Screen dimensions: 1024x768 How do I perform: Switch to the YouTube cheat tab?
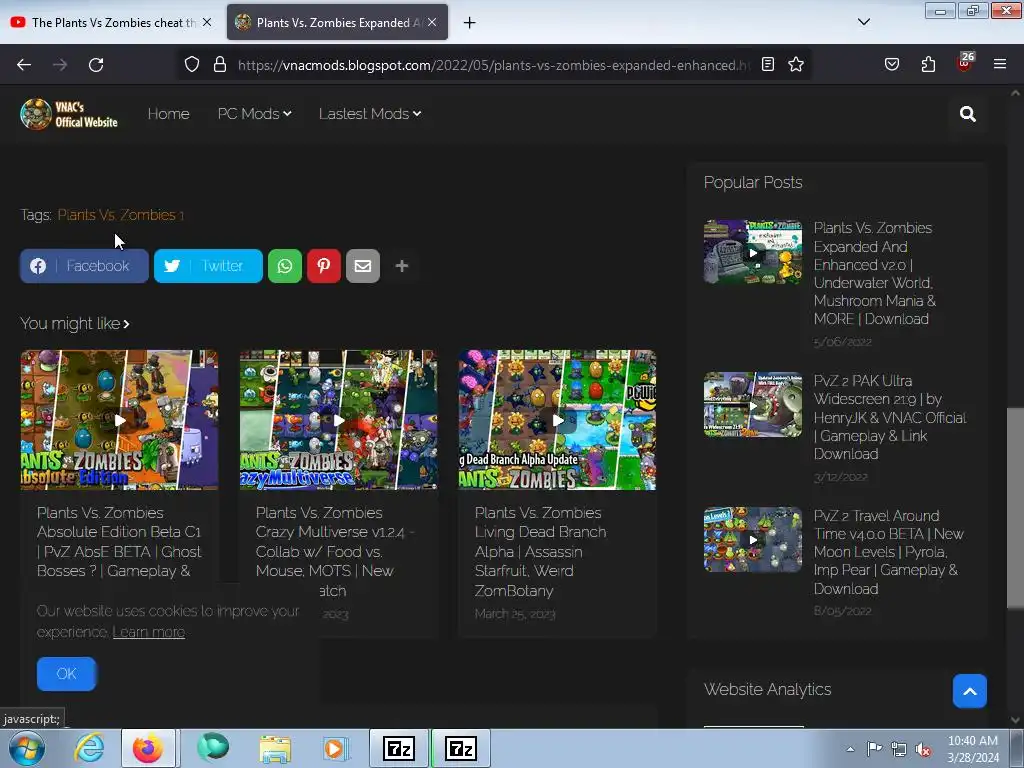tap(111, 22)
